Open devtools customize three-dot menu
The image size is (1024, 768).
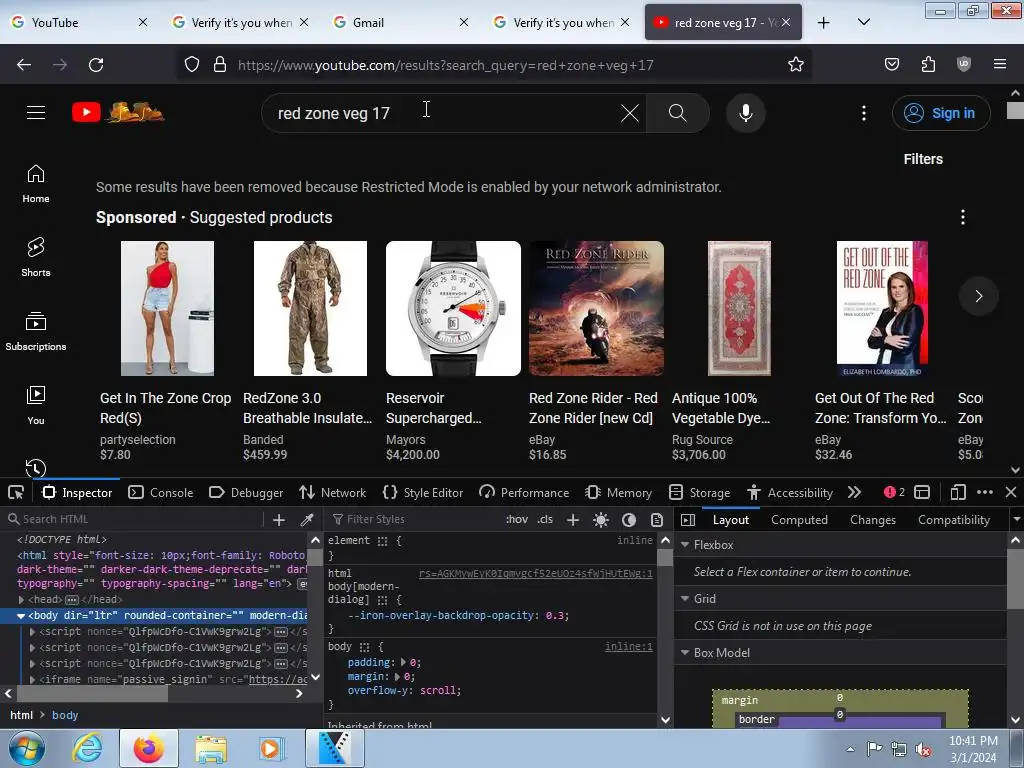point(985,492)
